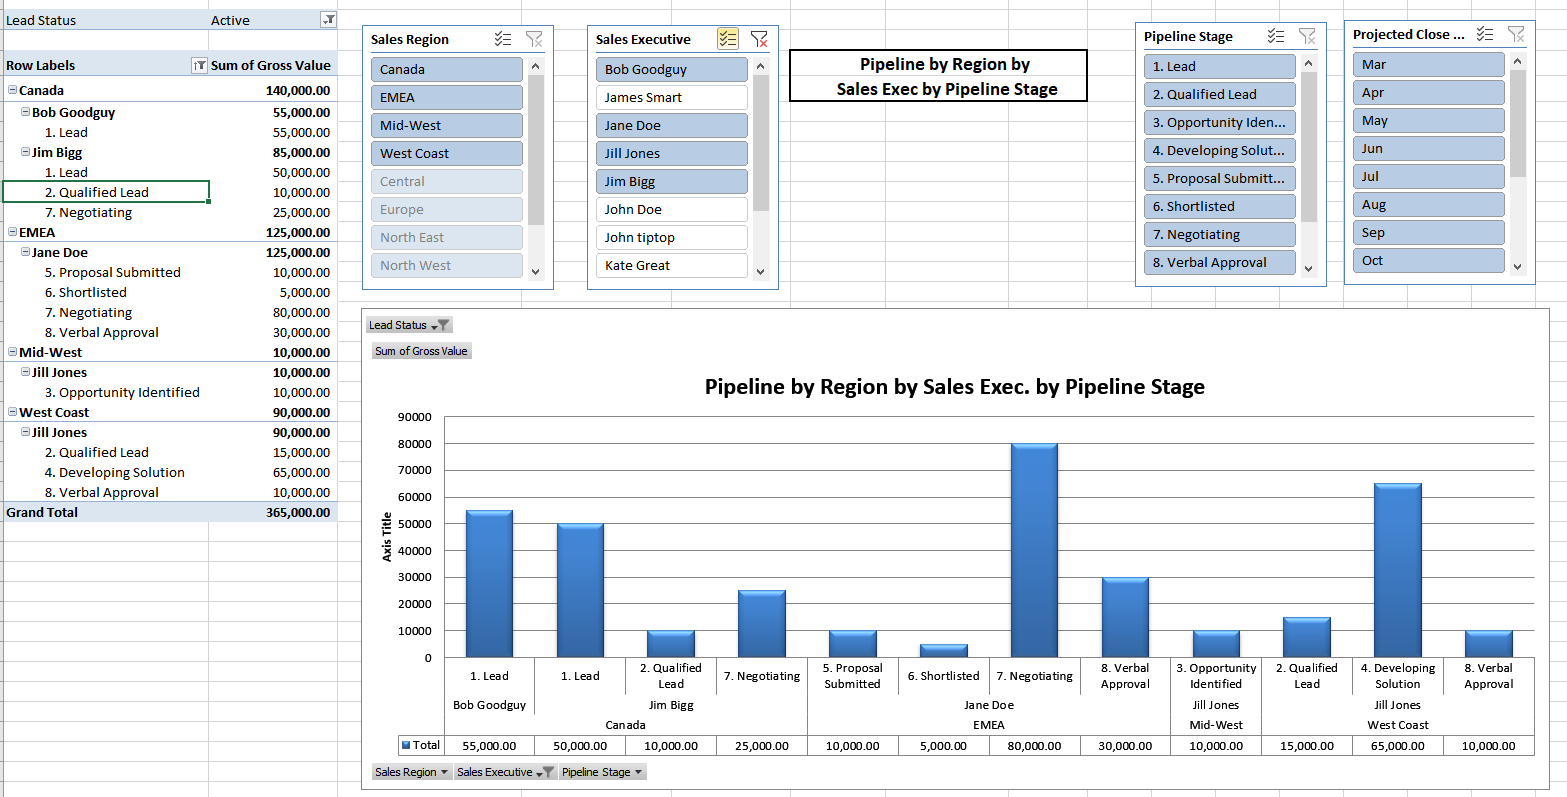Enable multi-select on the Projected Close slicer
1567x797 pixels.
[x=1487, y=33]
